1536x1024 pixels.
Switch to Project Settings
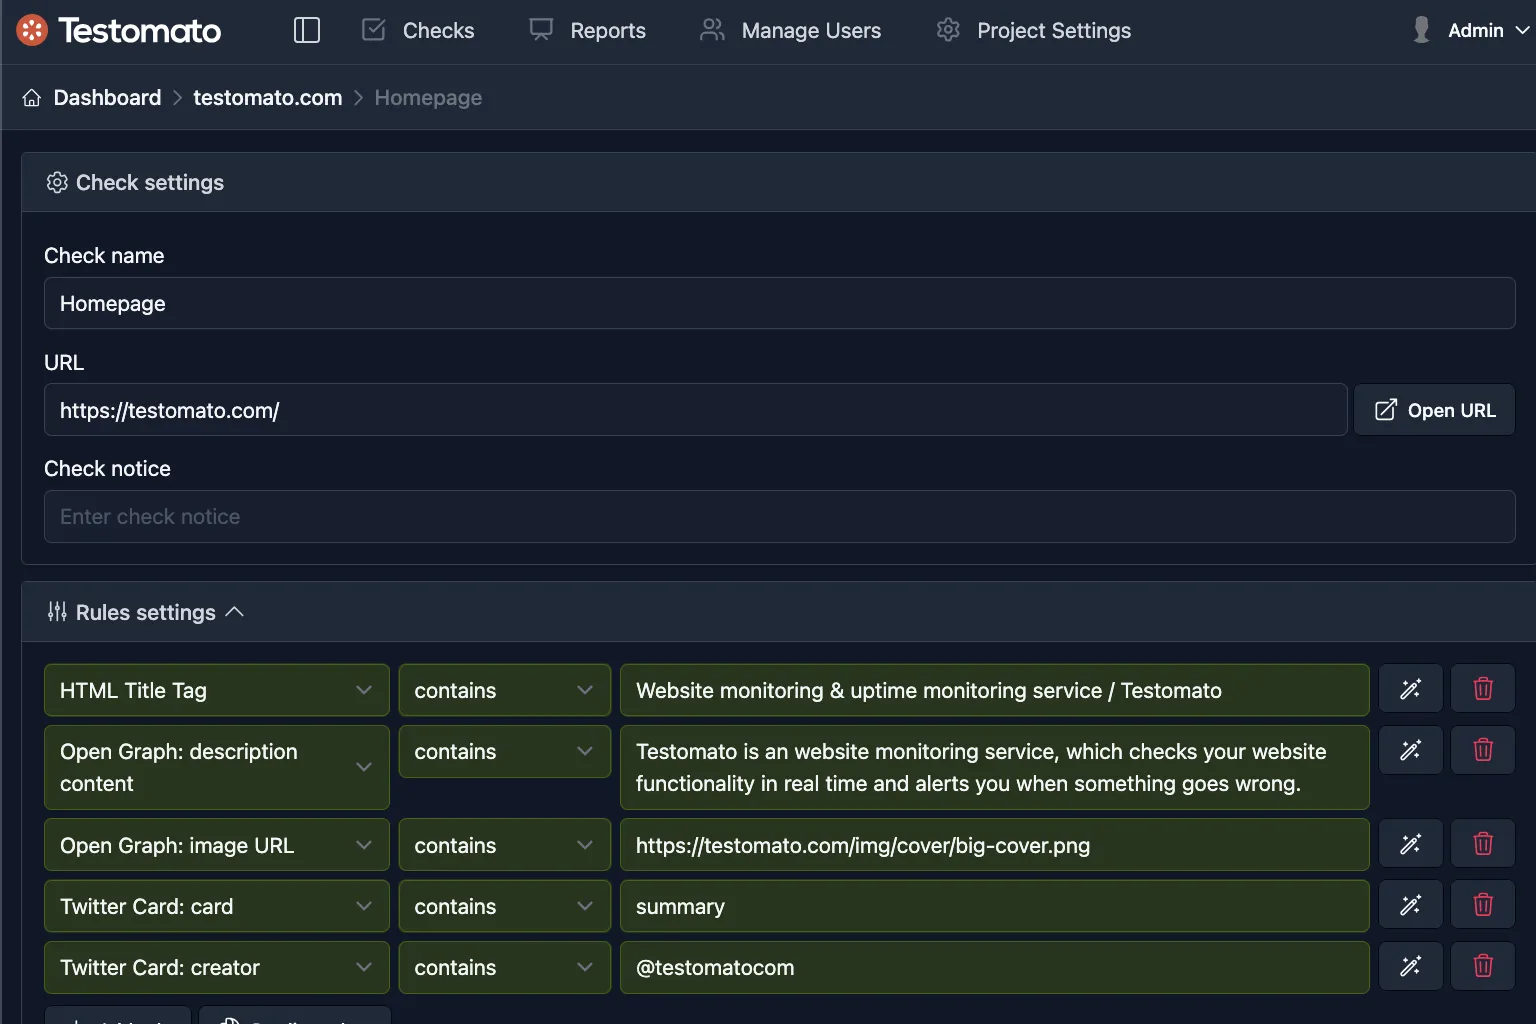(x=1054, y=30)
